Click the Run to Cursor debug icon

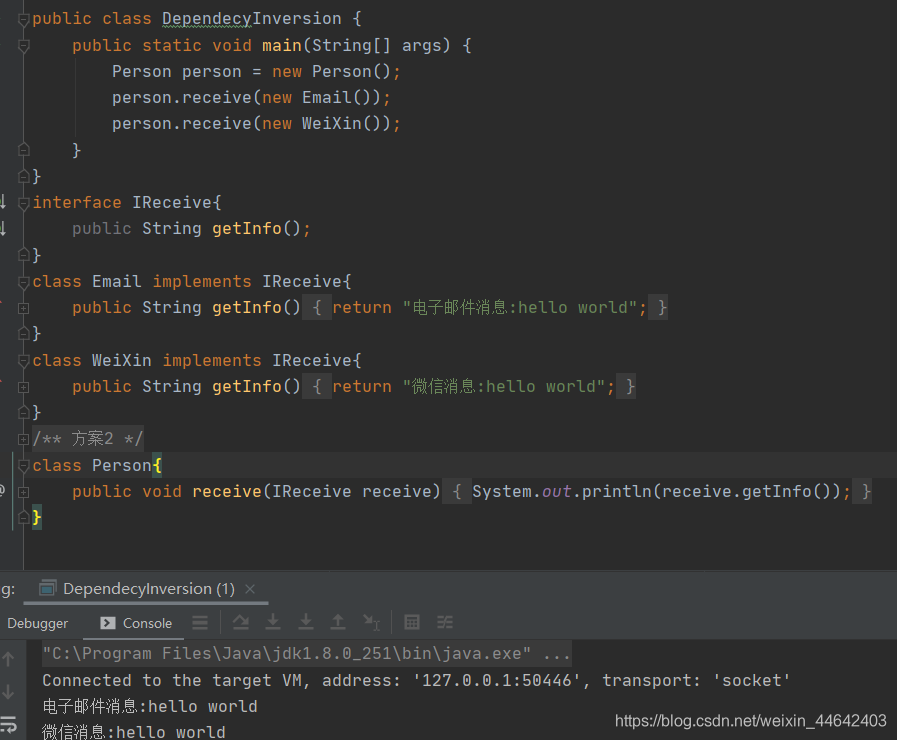pos(371,622)
